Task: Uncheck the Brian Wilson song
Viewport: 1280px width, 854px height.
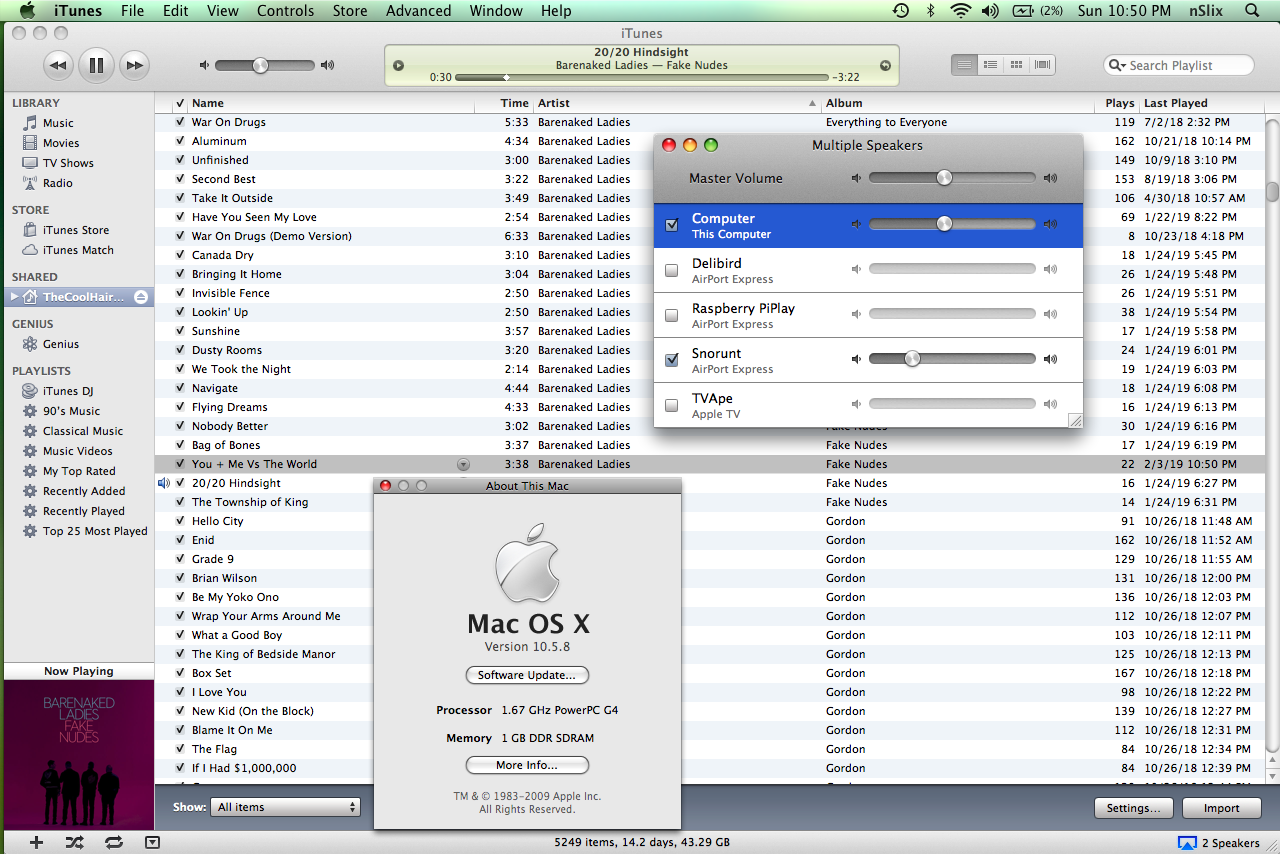Action: pos(180,578)
